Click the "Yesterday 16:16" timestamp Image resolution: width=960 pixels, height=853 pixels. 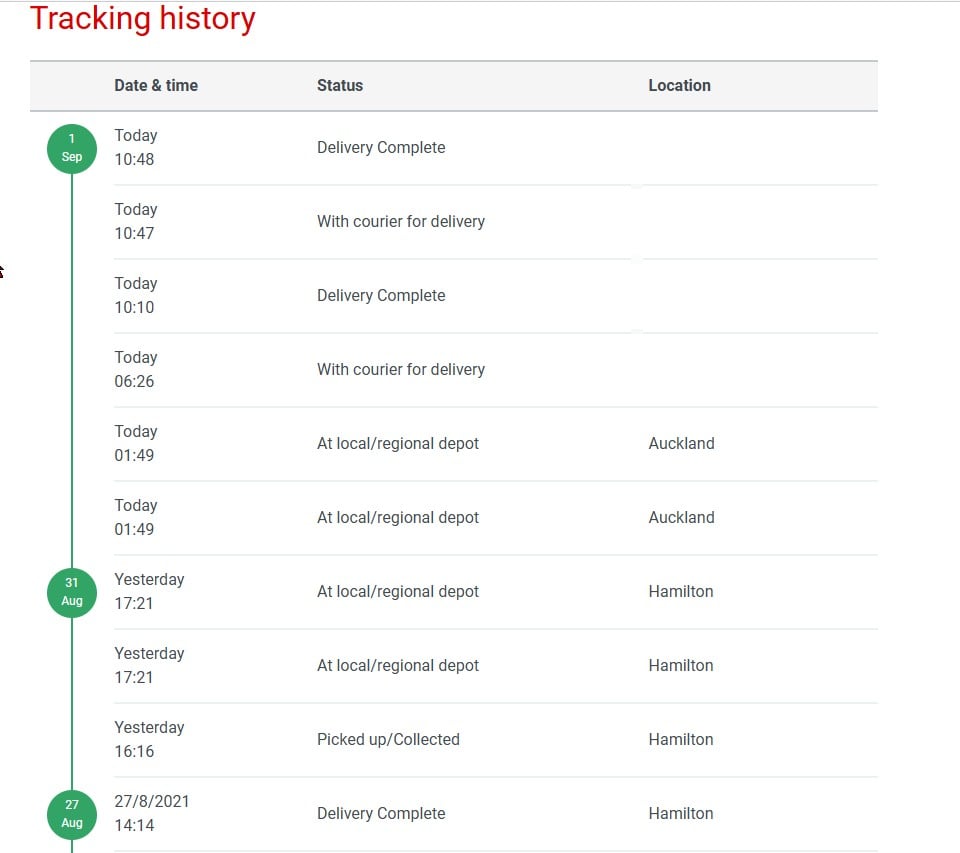pyautogui.click(x=149, y=739)
